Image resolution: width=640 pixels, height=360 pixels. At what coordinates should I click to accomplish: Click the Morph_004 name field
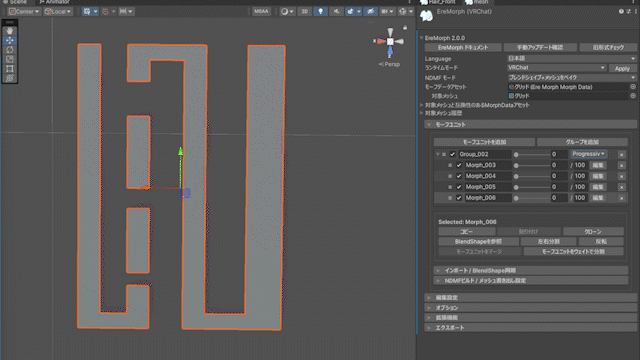pos(488,176)
